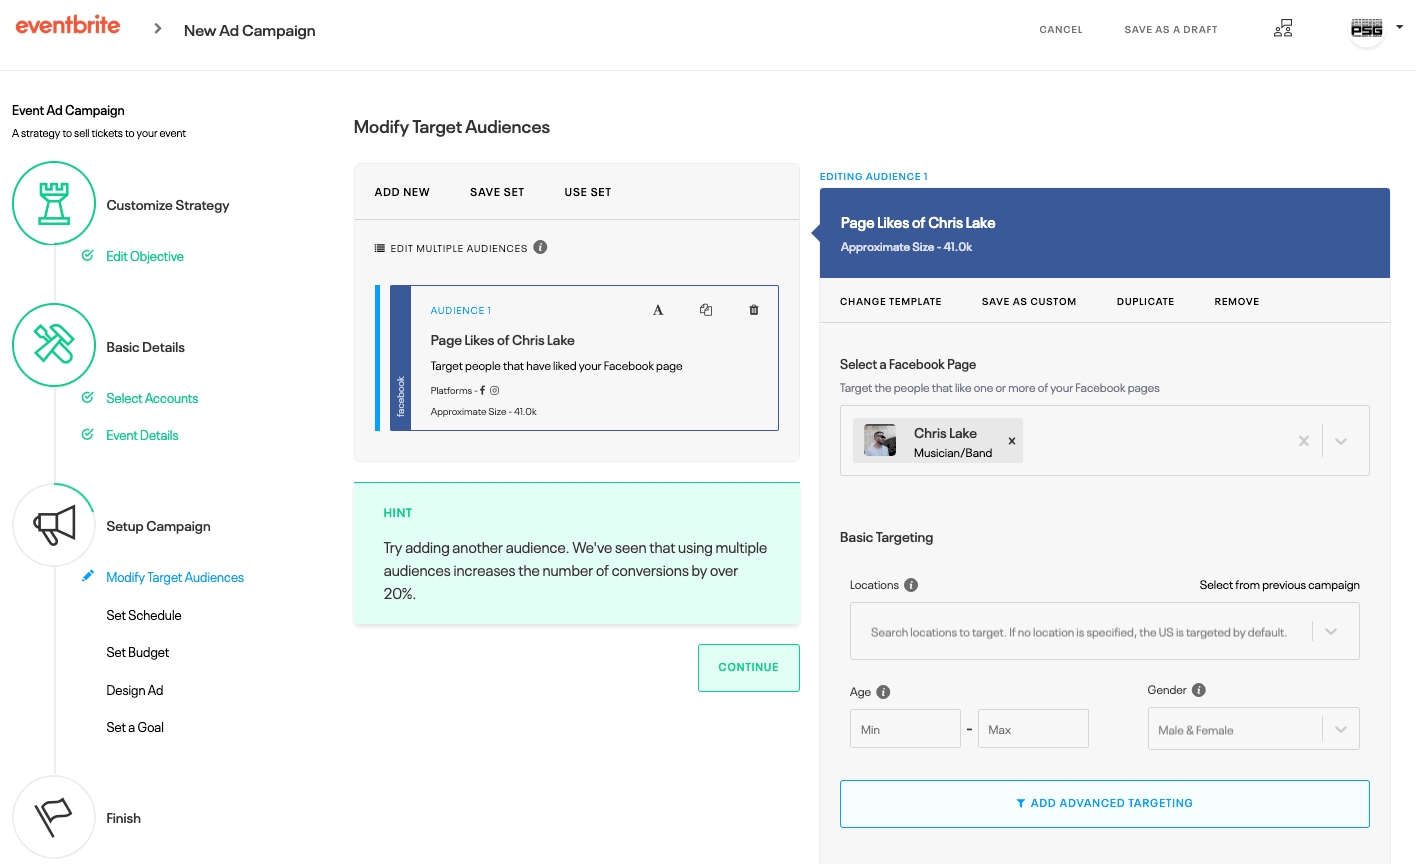Screen dimensions: 1416x864
Task: Expand the Locations search dropdown
Action: coord(1331,632)
